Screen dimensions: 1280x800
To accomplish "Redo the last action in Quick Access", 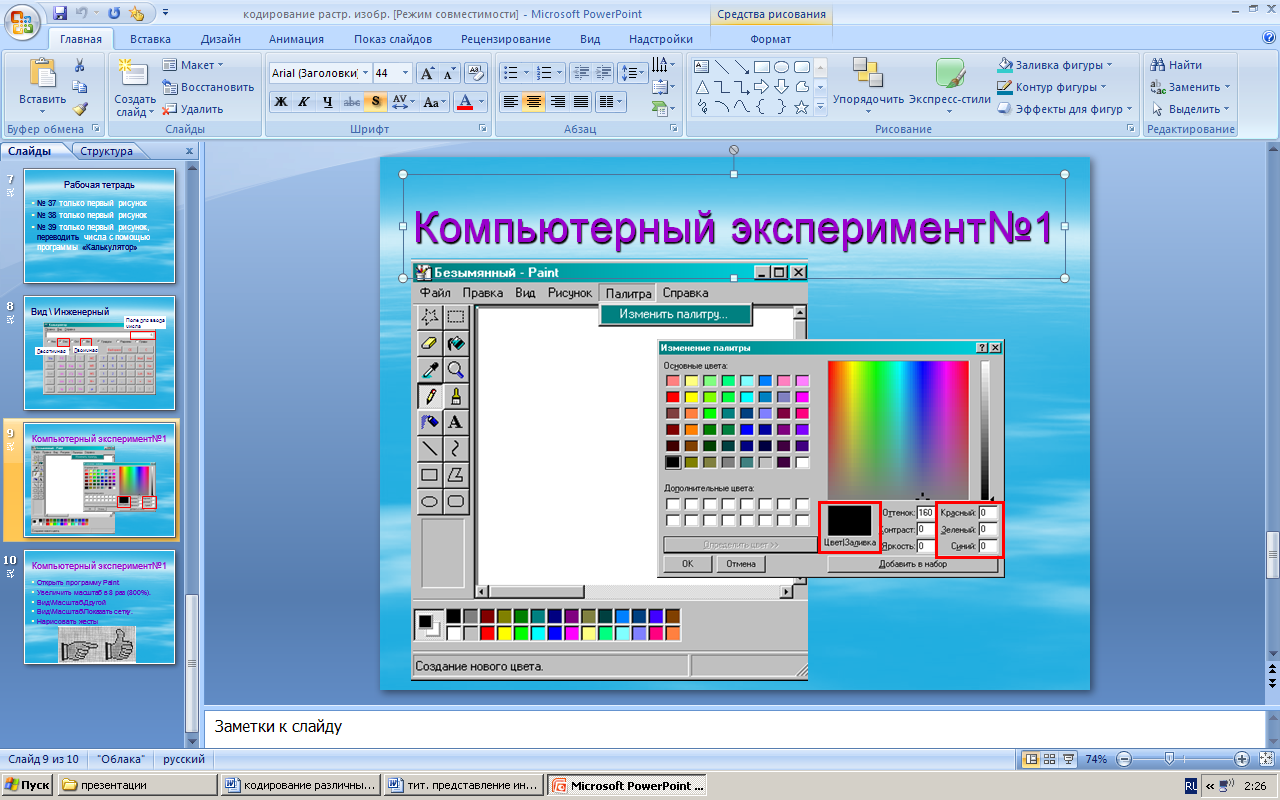I will click(x=113, y=14).
